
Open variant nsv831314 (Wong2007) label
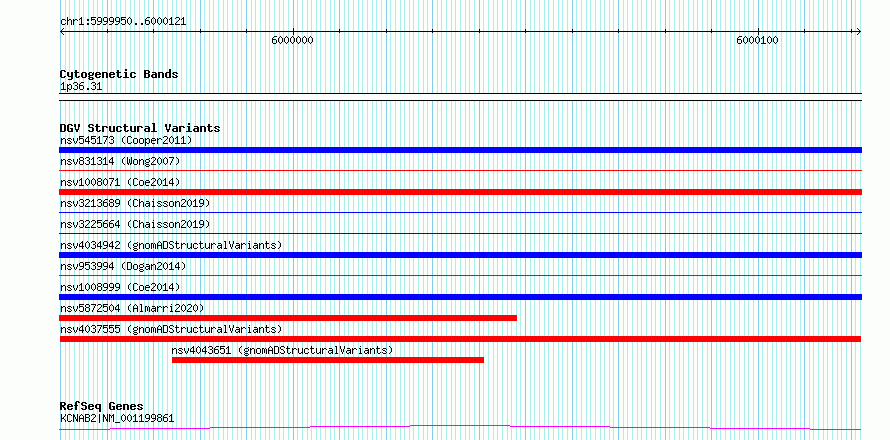pos(120,161)
